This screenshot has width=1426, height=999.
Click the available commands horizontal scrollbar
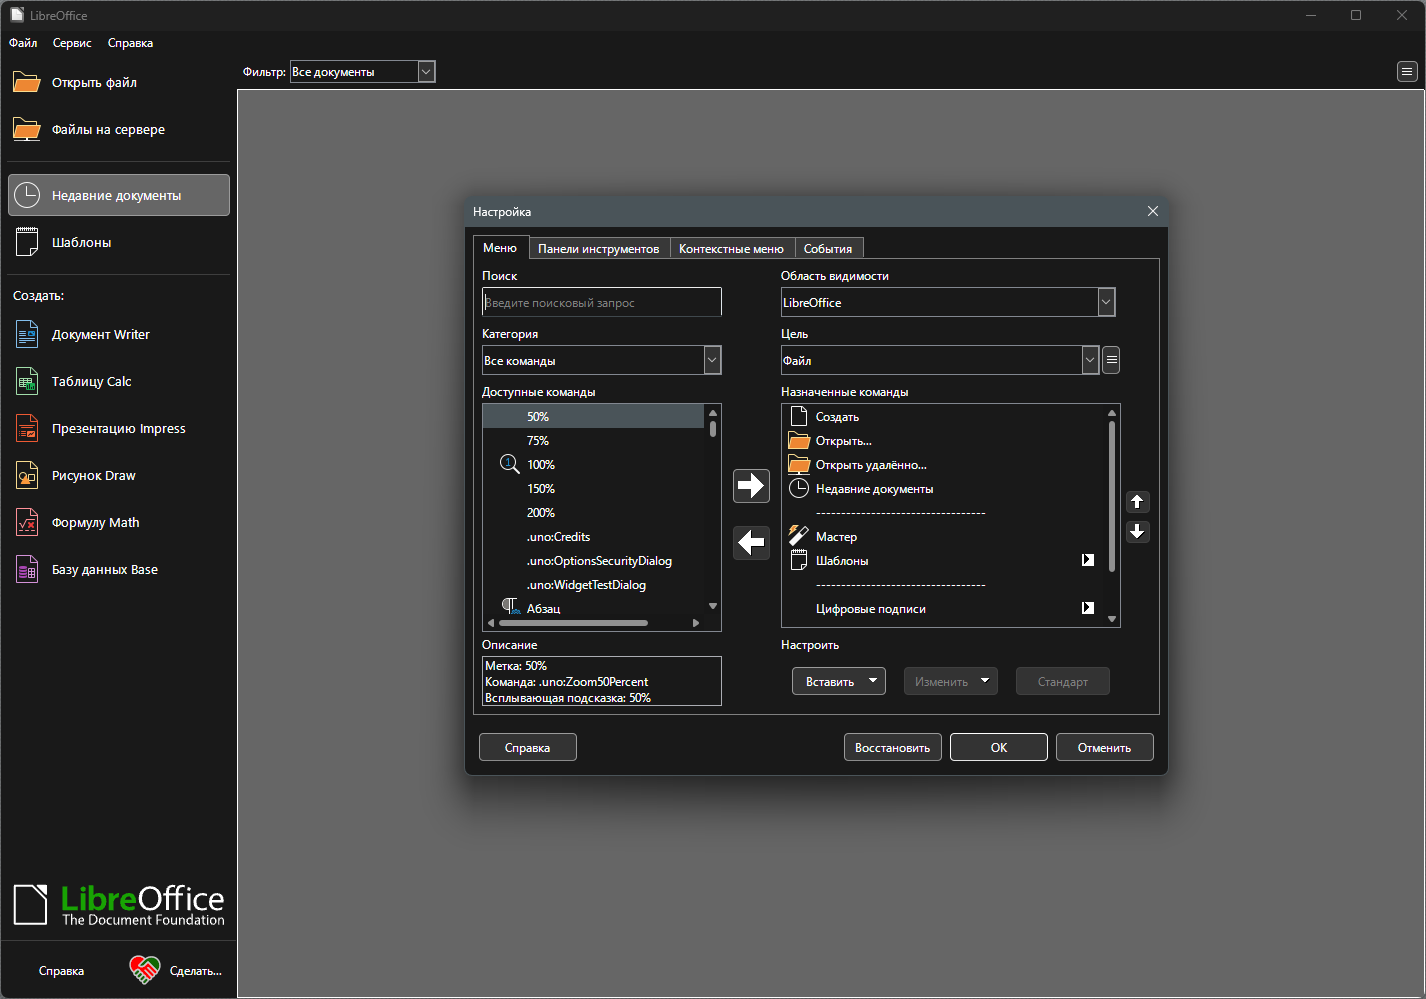[x=593, y=623]
